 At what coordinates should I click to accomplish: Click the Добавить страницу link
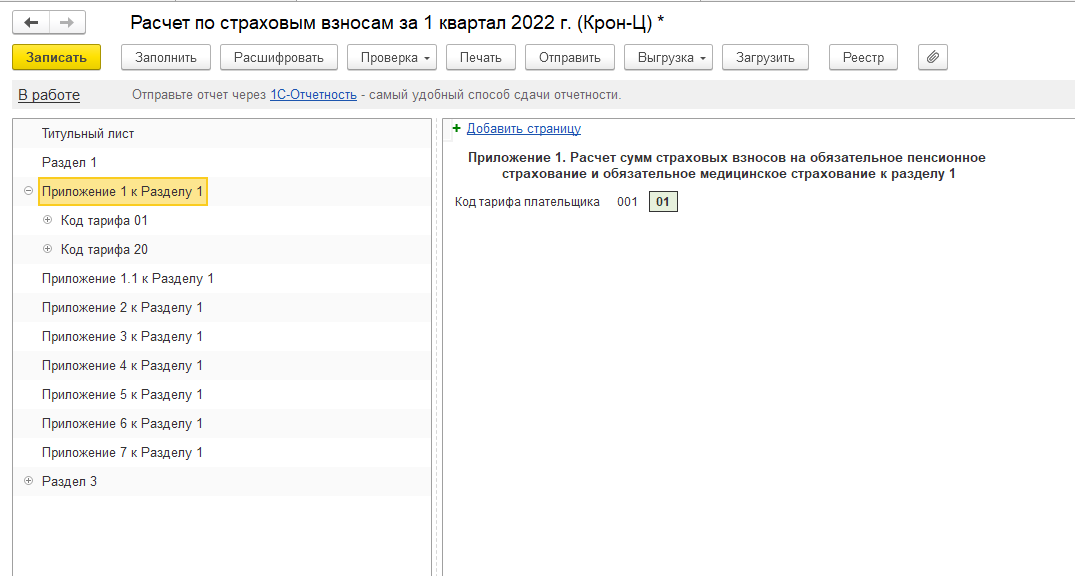pyautogui.click(x=523, y=128)
